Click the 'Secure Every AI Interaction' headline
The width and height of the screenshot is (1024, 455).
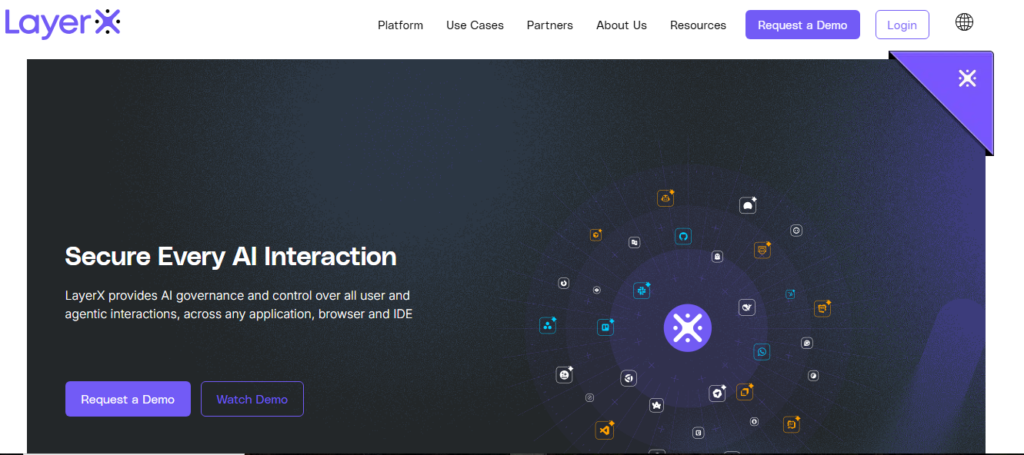pyautogui.click(x=231, y=256)
